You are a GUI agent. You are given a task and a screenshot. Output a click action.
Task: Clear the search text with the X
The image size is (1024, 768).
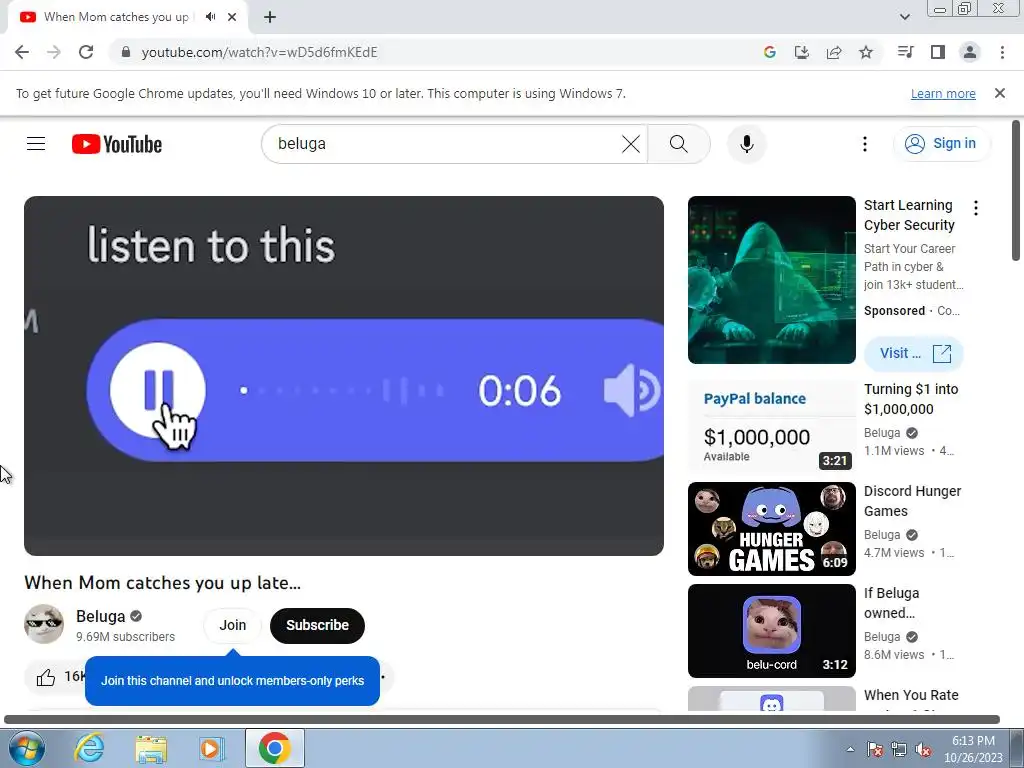[631, 144]
